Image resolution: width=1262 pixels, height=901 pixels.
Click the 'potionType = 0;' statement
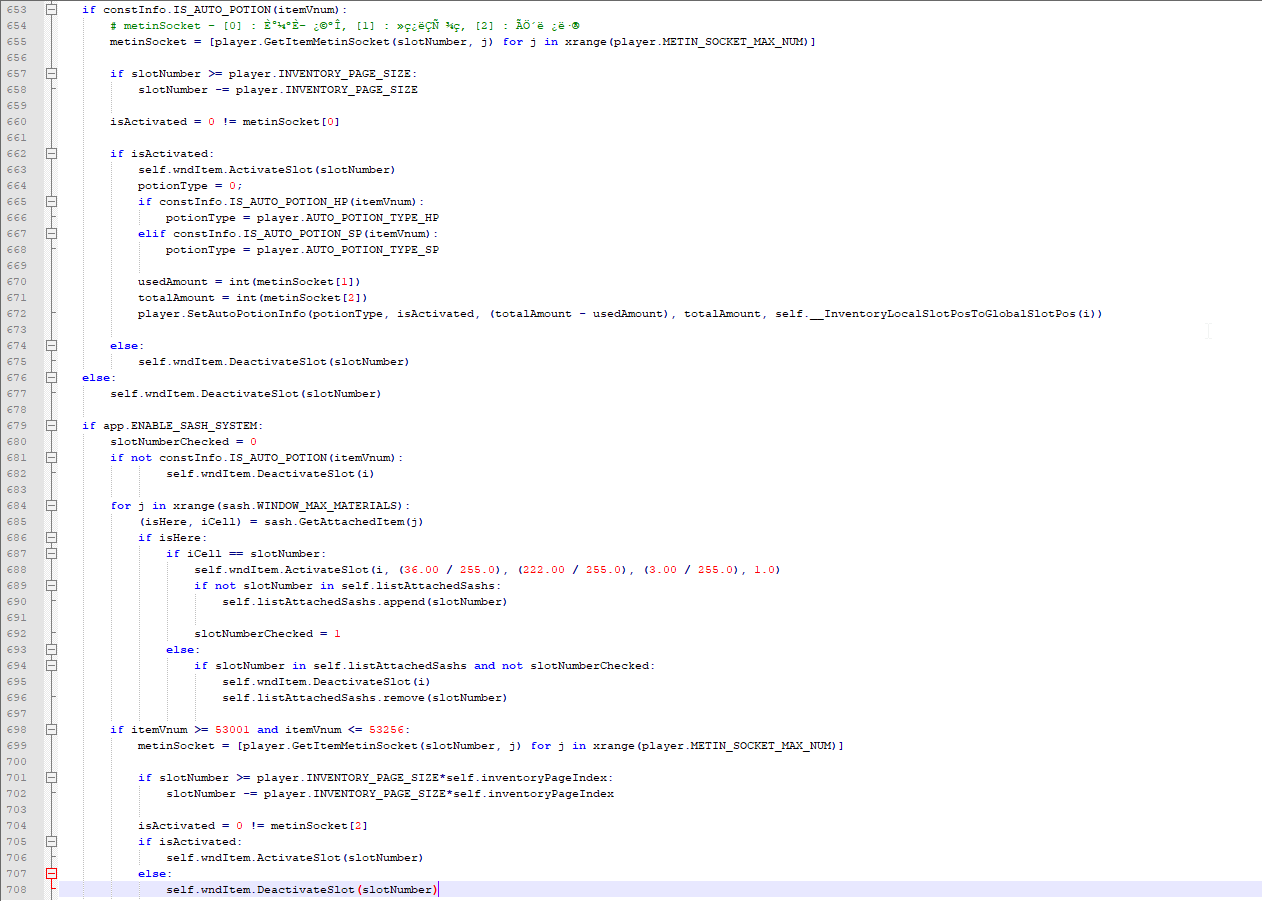click(x=191, y=186)
